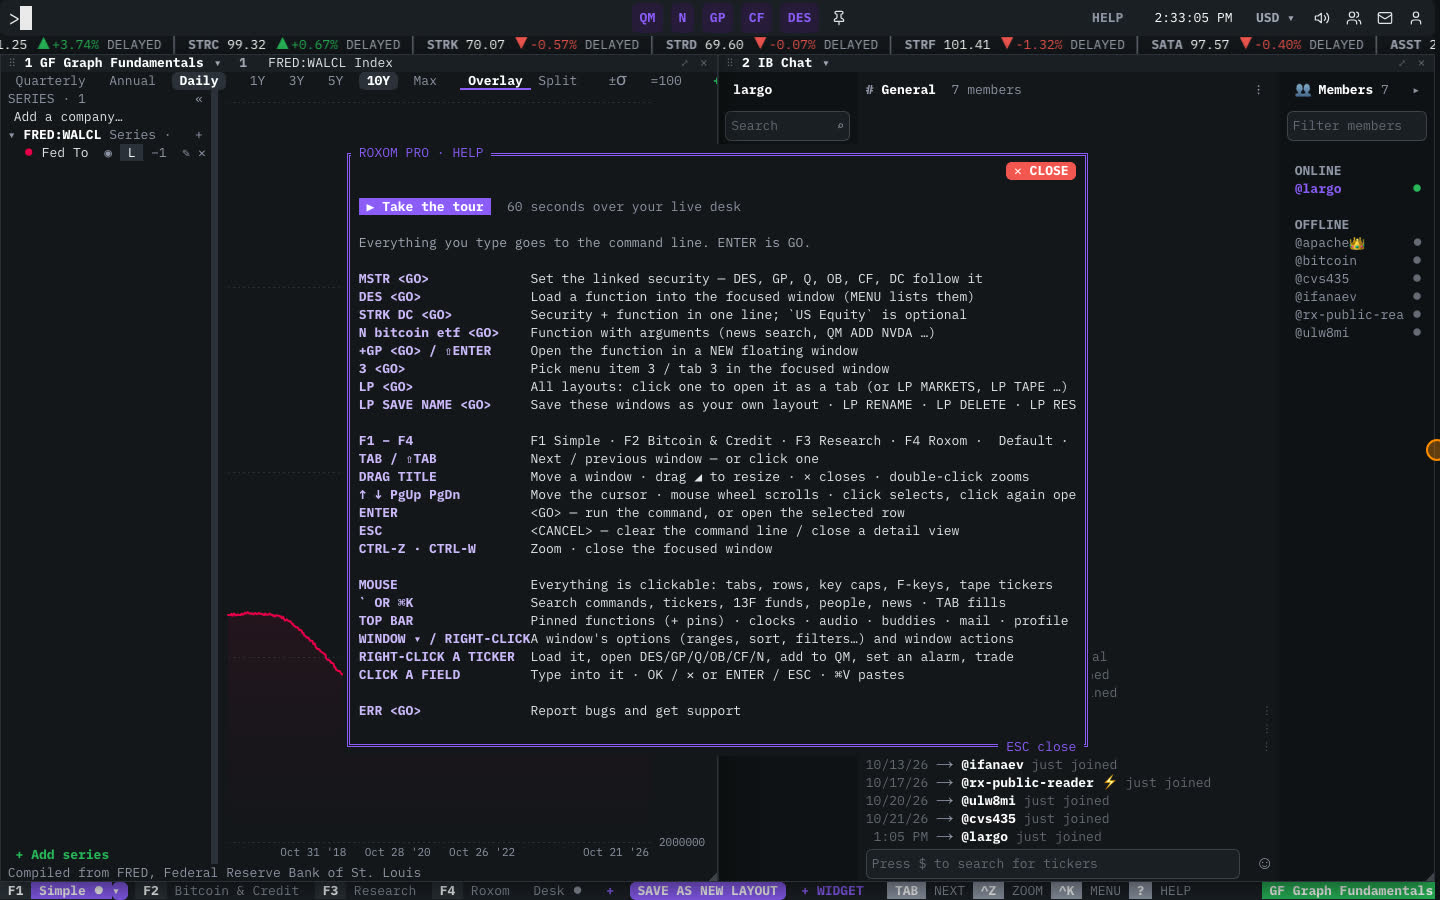Viewport: 1440px width, 900px height.
Task: Click the emoji picker in the chat box
Action: [x=1264, y=864]
